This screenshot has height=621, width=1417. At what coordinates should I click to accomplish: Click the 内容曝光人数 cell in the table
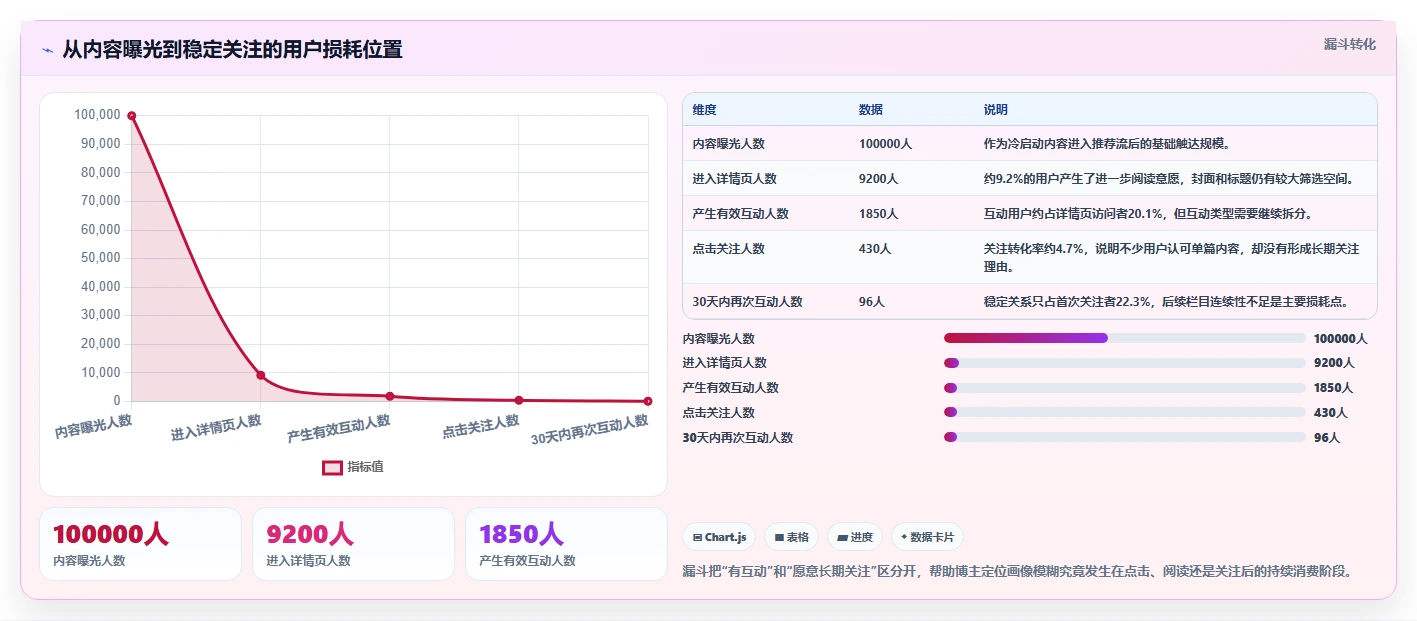click(x=728, y=144)
